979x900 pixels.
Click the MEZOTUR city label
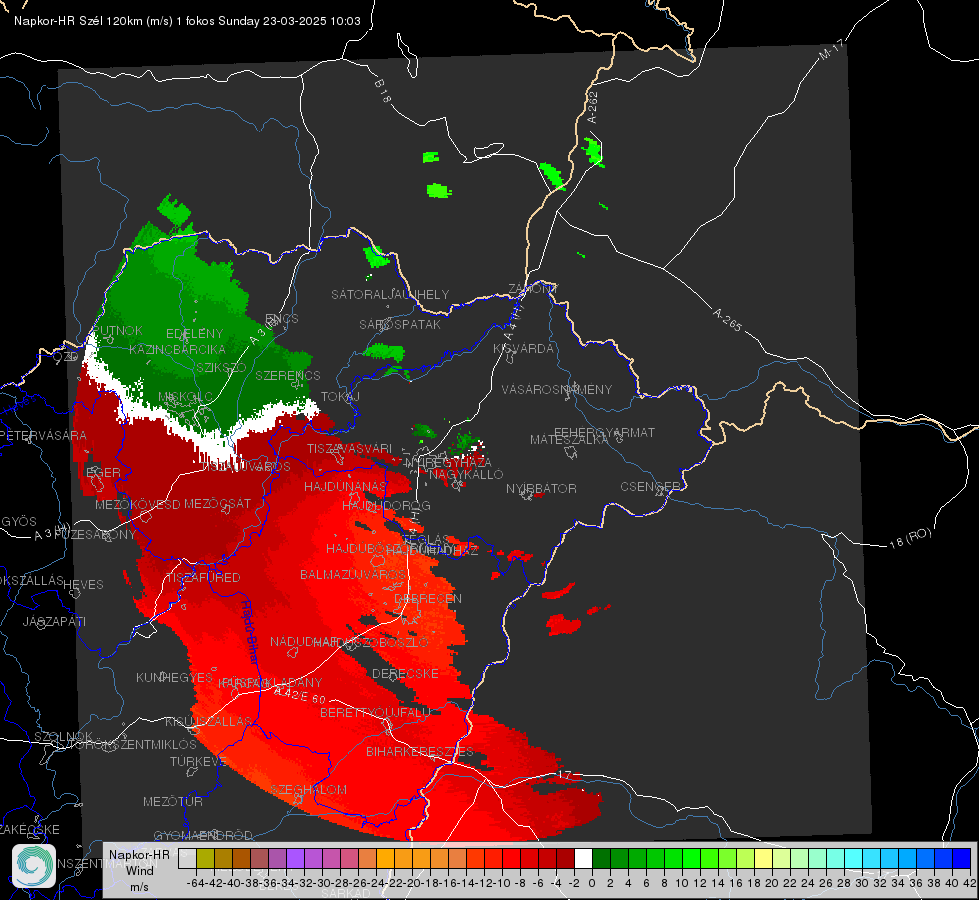point(173,802)
